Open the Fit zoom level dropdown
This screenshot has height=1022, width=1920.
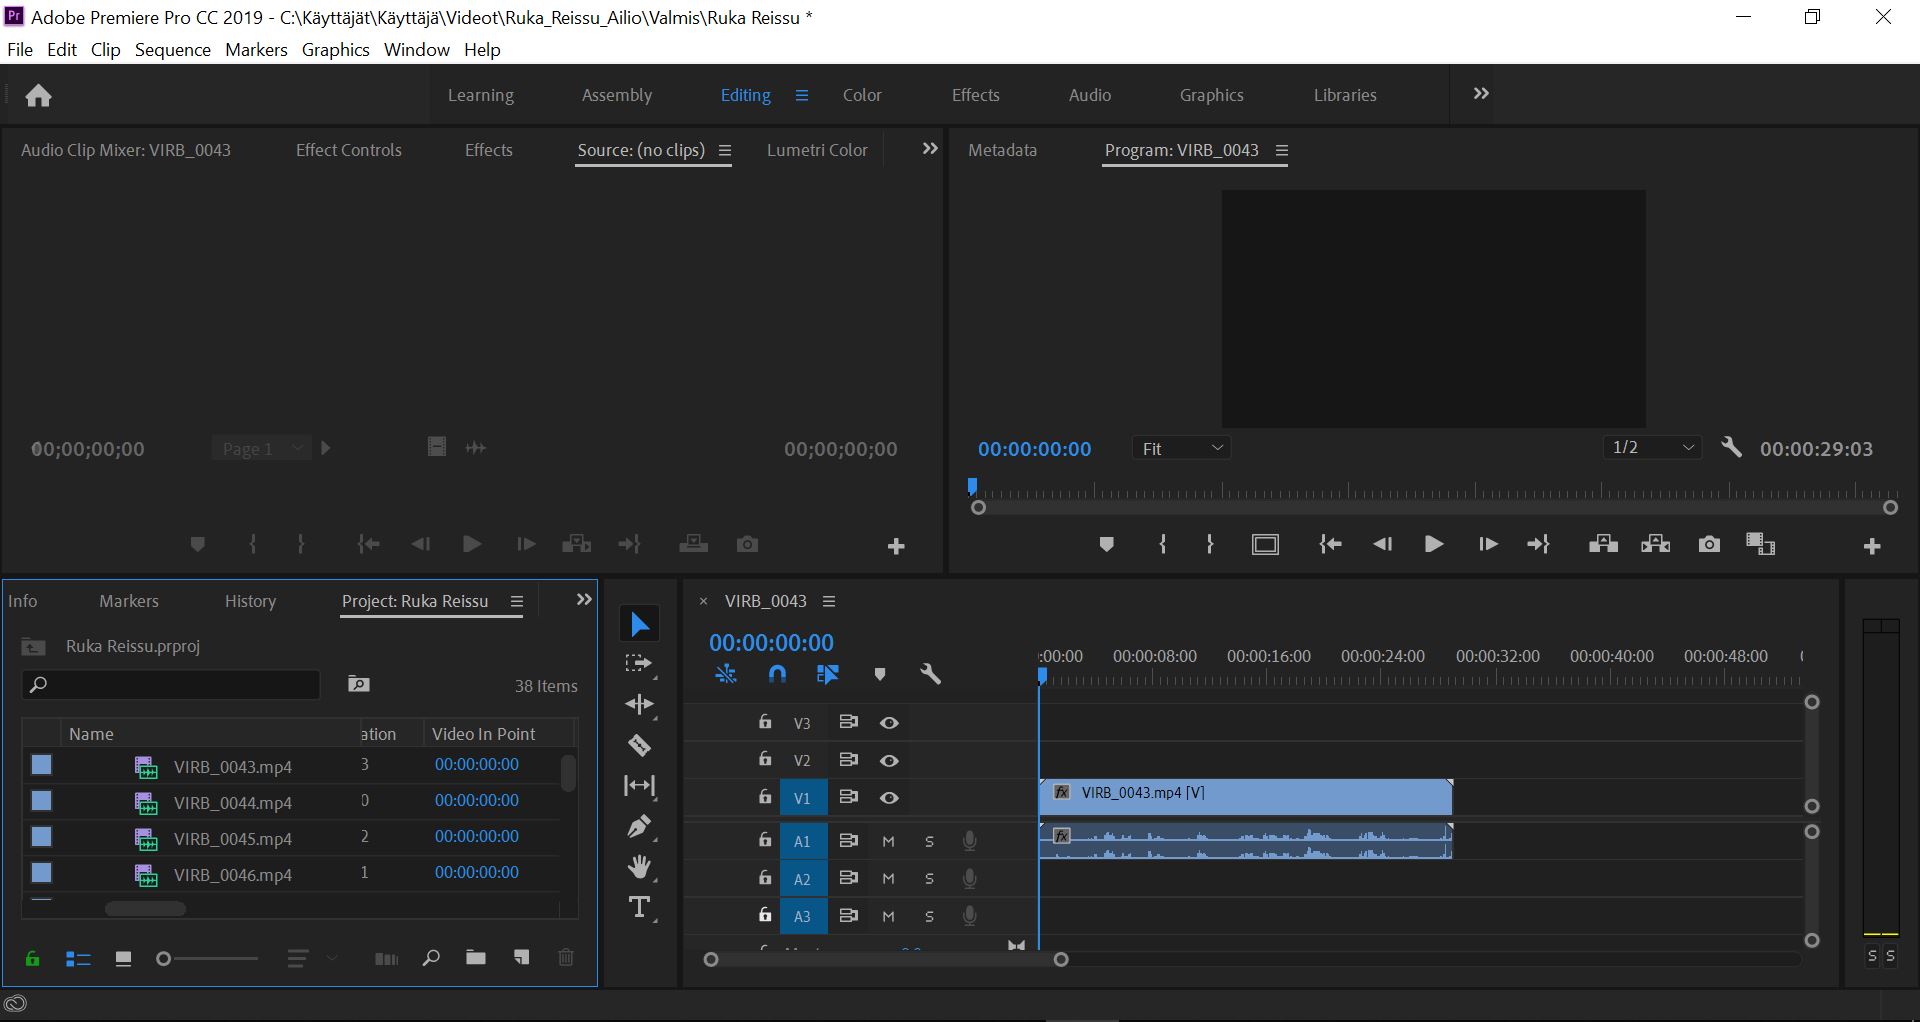click(1181, 448)
